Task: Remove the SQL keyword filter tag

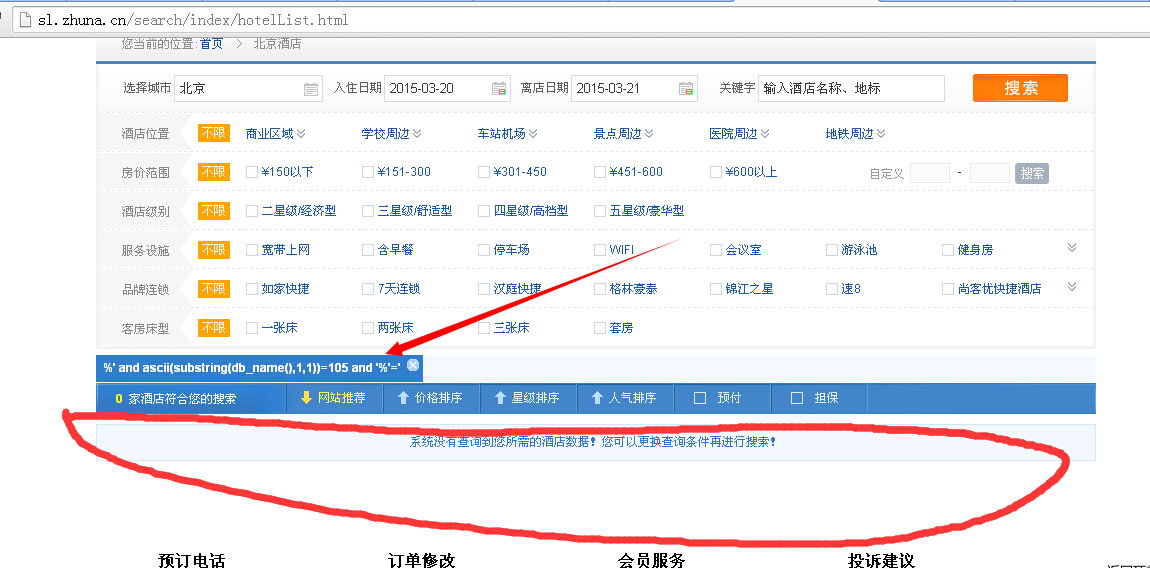Action: (x=413, y=365)
